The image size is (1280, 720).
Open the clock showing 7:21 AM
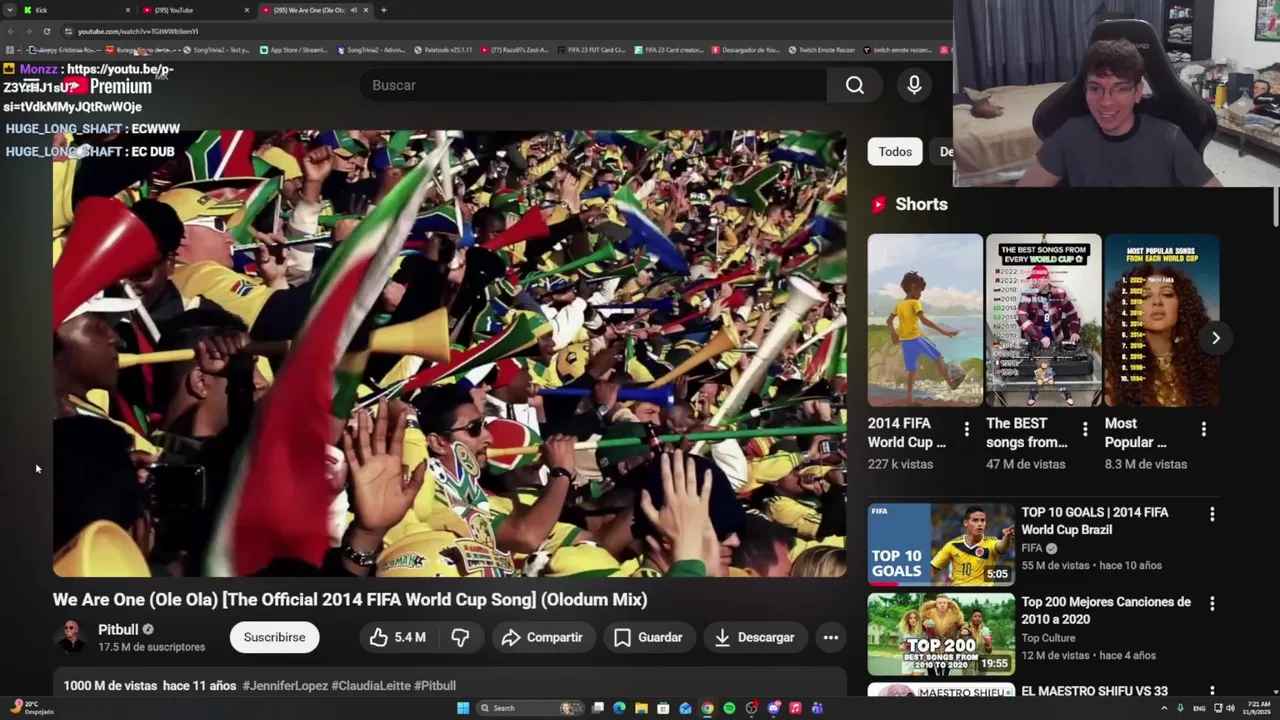[1259, 708]
